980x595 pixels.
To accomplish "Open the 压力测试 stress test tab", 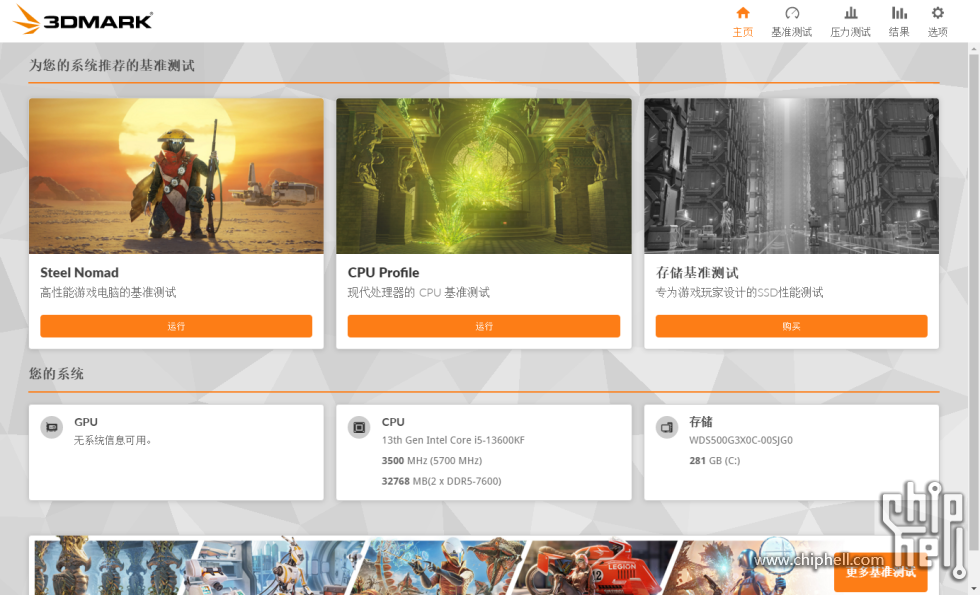I will point(850,22).
